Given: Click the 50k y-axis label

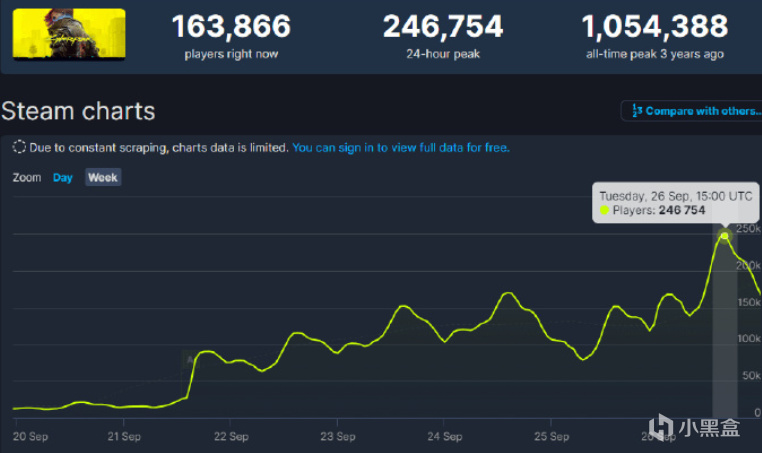Looking at the screenshot, I should tap(751, 376).
